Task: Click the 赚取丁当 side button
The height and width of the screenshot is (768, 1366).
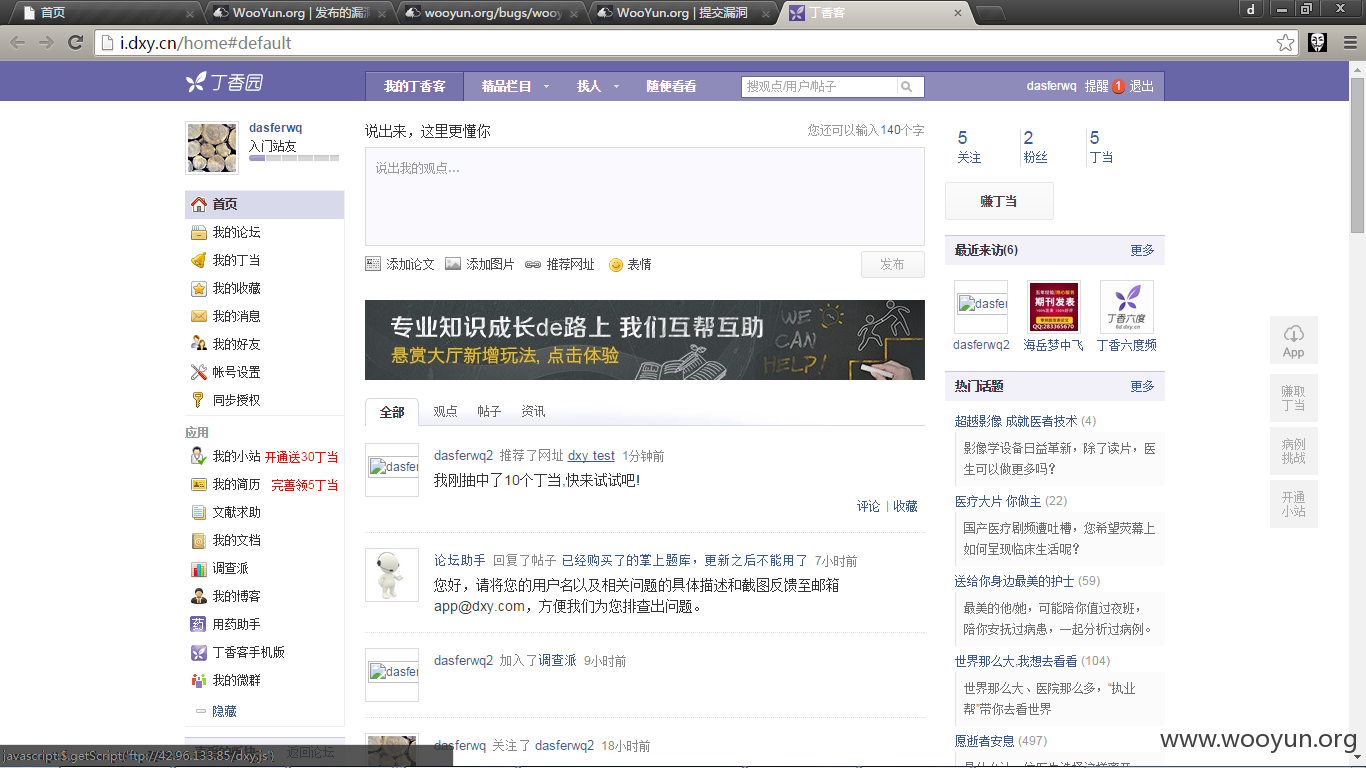Action: coord(1294,398)
